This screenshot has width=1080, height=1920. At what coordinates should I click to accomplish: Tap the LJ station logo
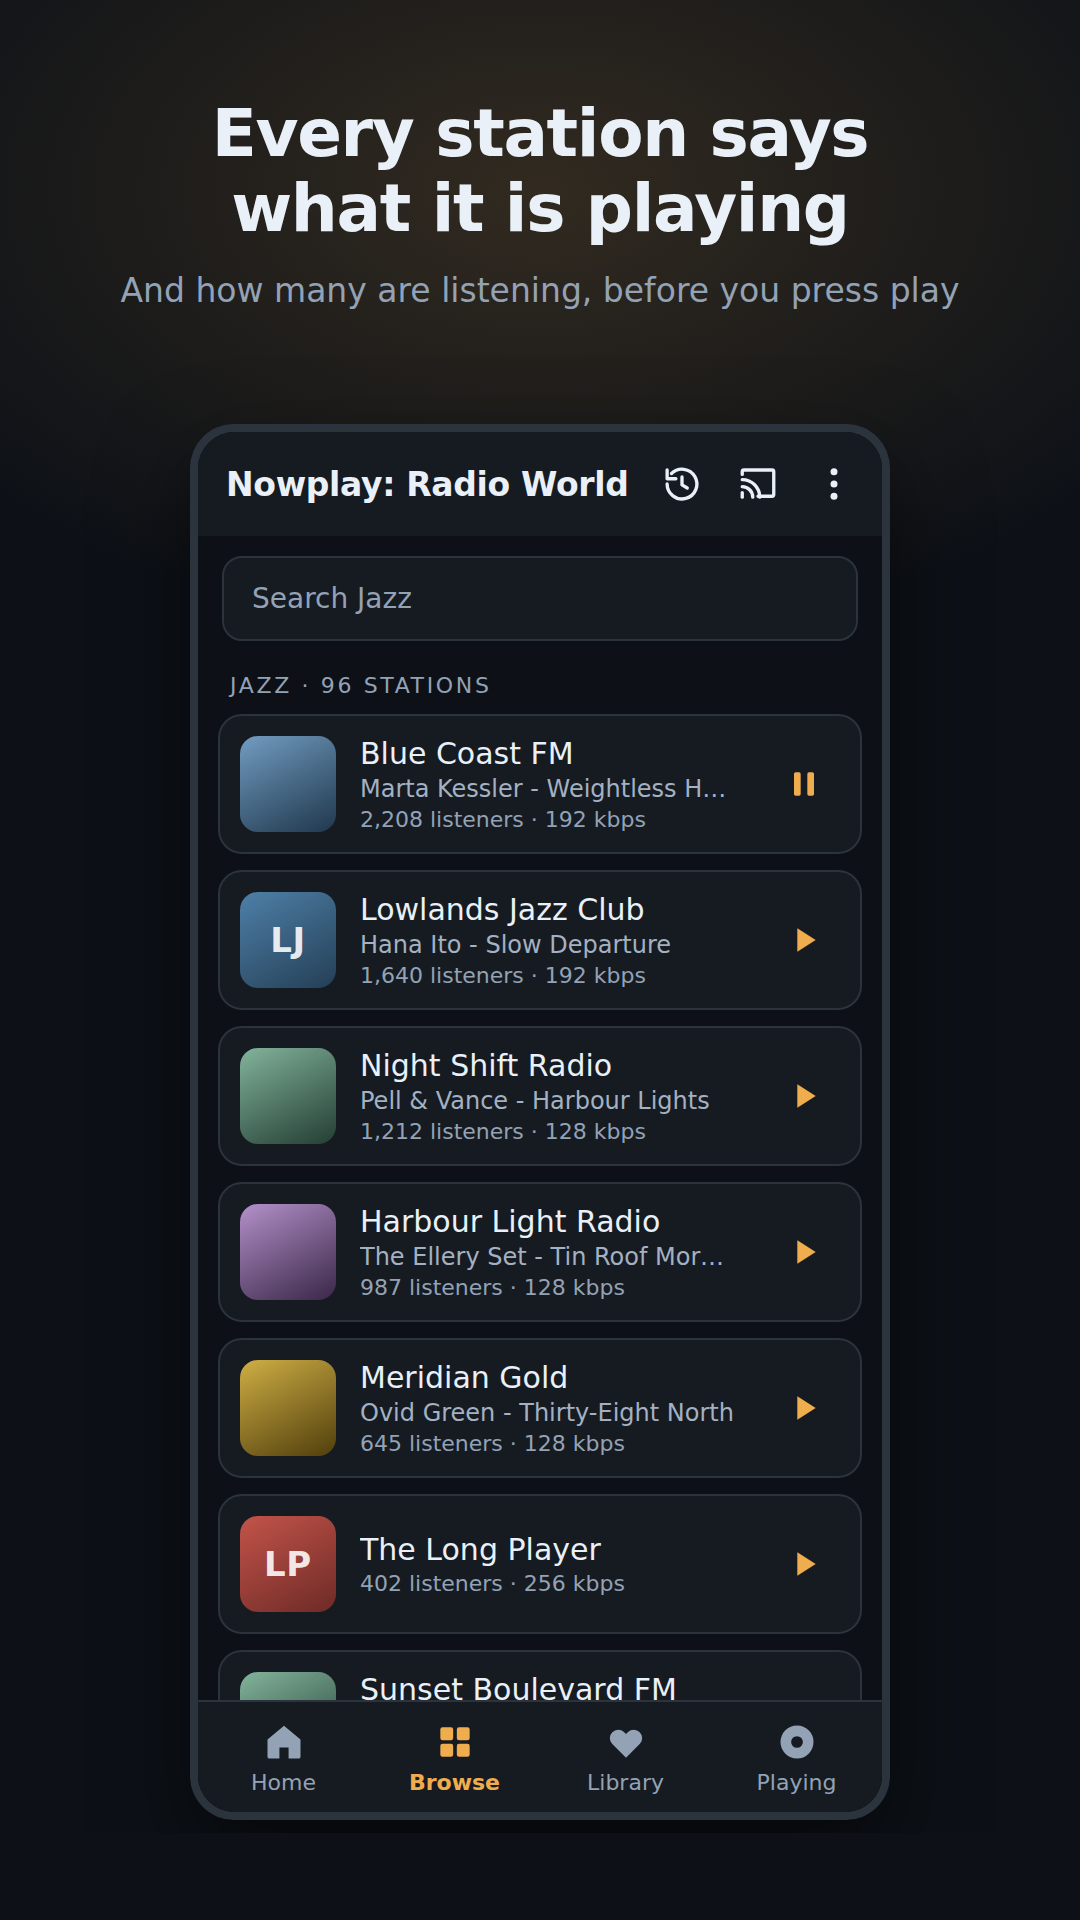click(288, 940)
